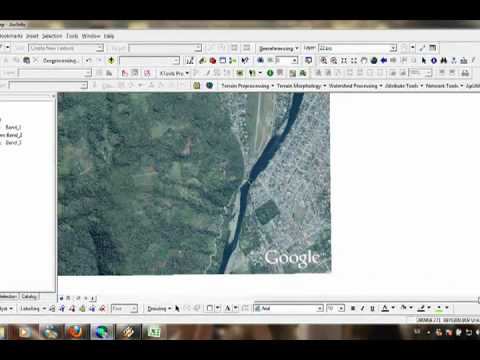
Task: Select the Zoom Out magnifier tool
Action: pos(334,60)
